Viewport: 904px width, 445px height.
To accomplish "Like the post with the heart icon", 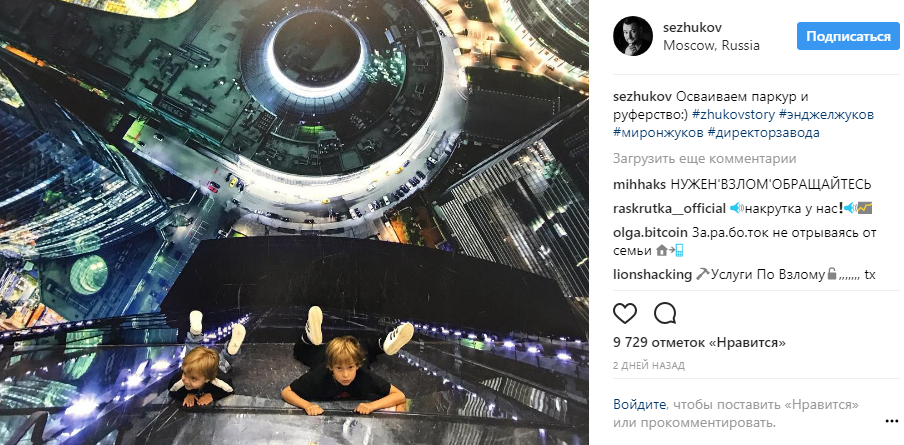I will 624,314.
